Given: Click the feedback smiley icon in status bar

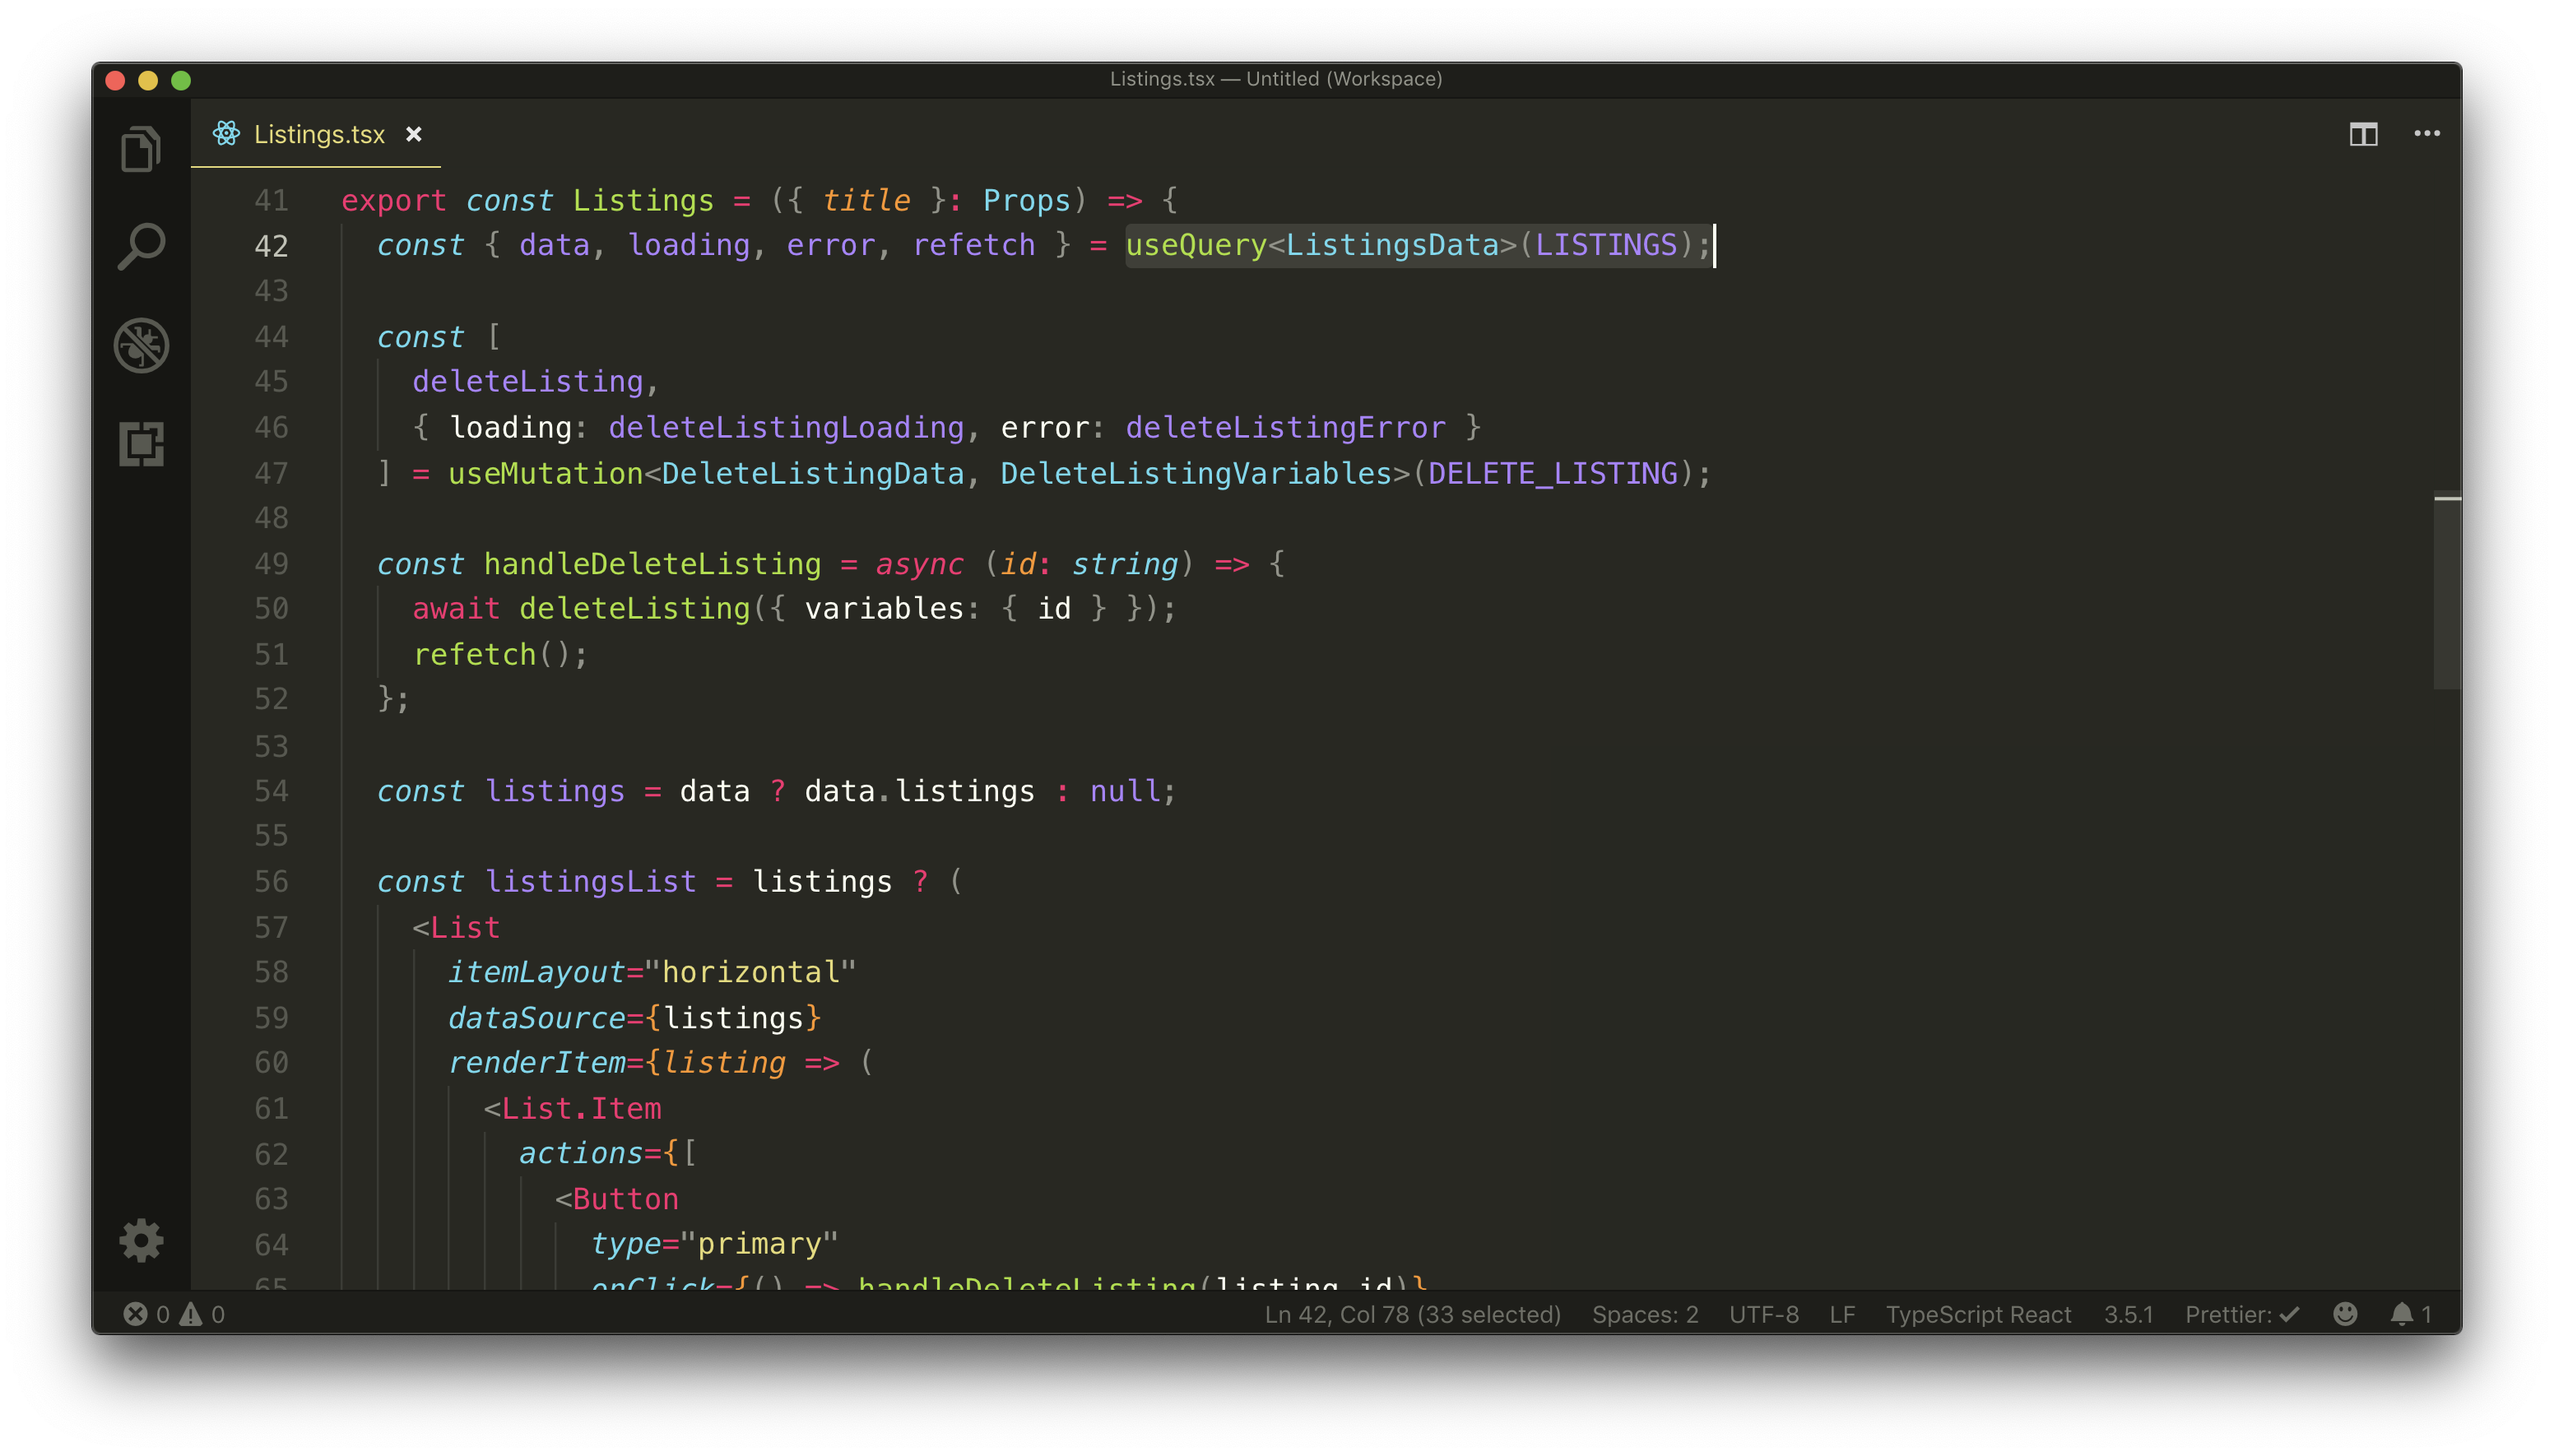Looking at the screenshot, I should tap(2345, 1314).
